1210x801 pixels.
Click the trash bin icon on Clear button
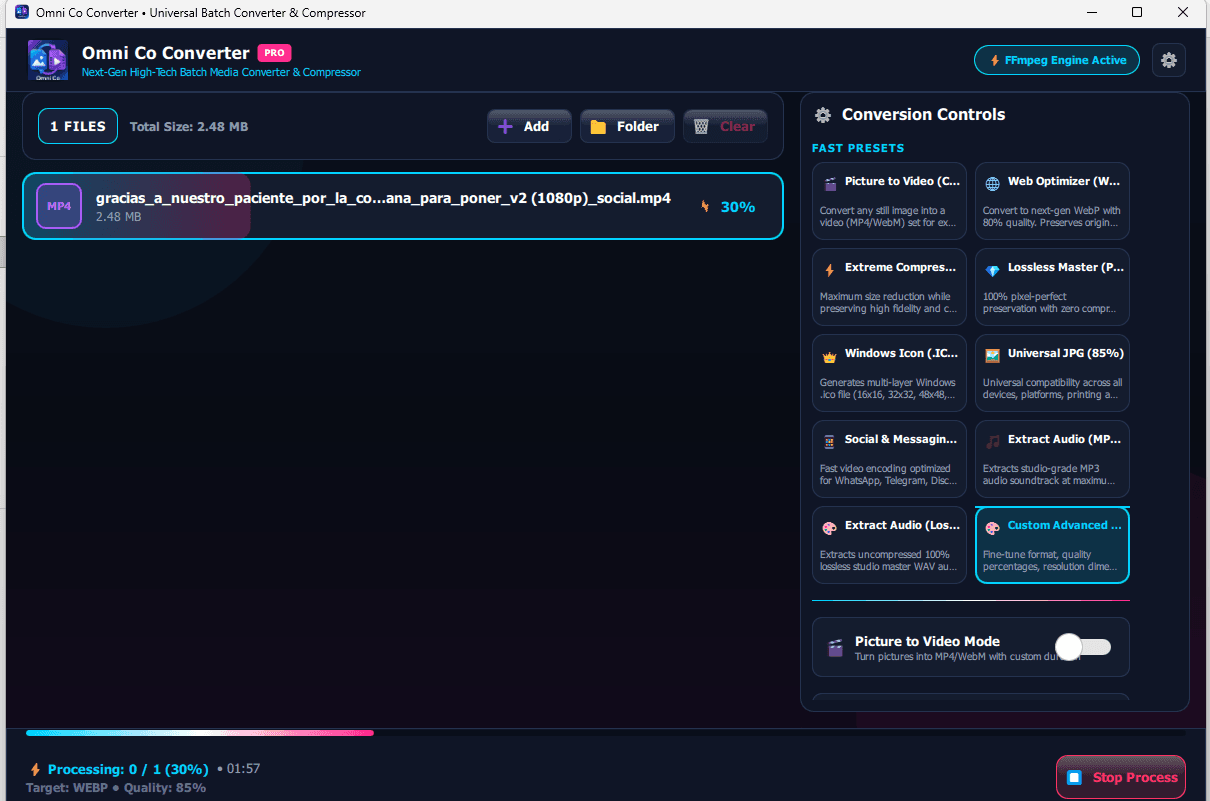pyautogui.click(x=701, y=127)
